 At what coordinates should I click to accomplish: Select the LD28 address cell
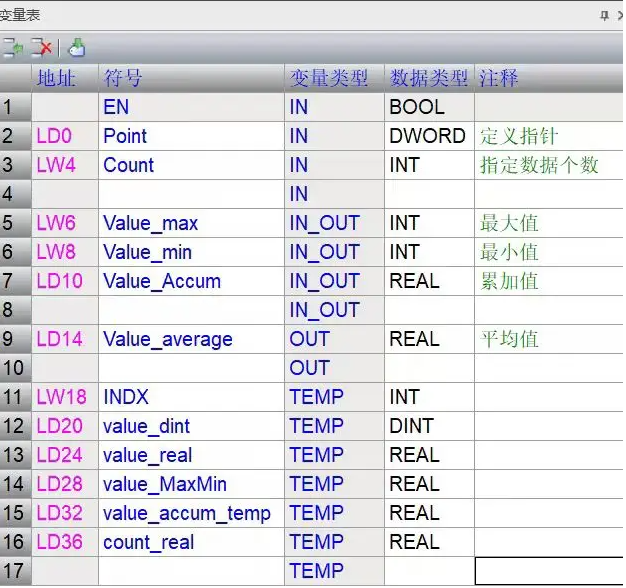pyautogui.click(x=65, y=484)
